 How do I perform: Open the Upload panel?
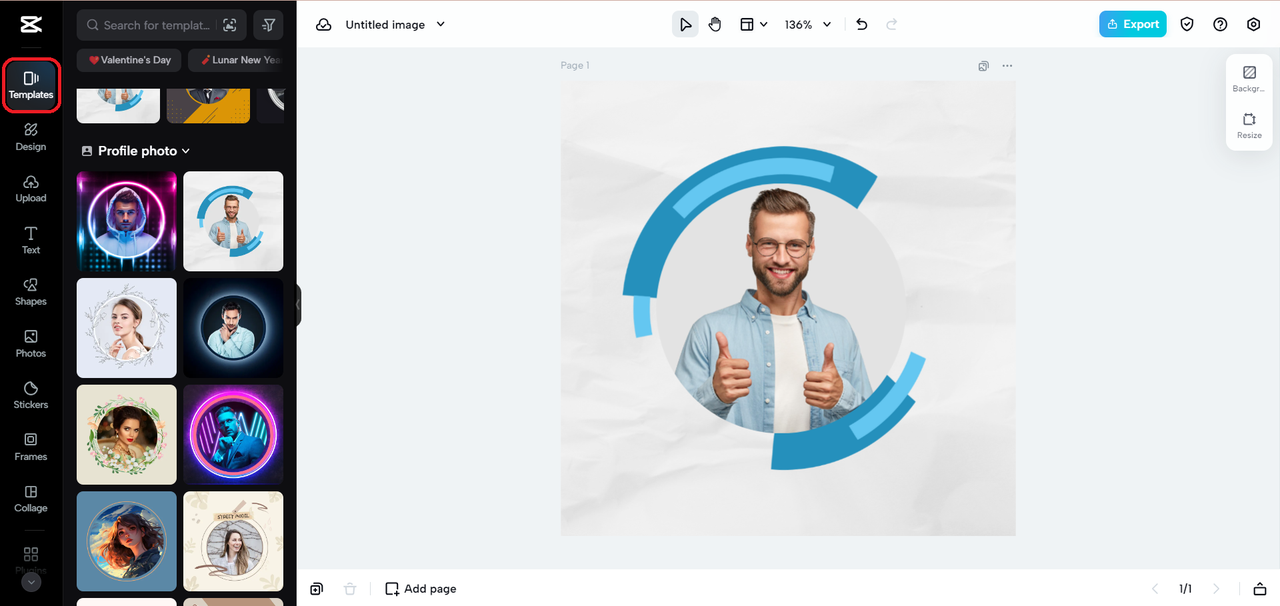tap(31, 189)
